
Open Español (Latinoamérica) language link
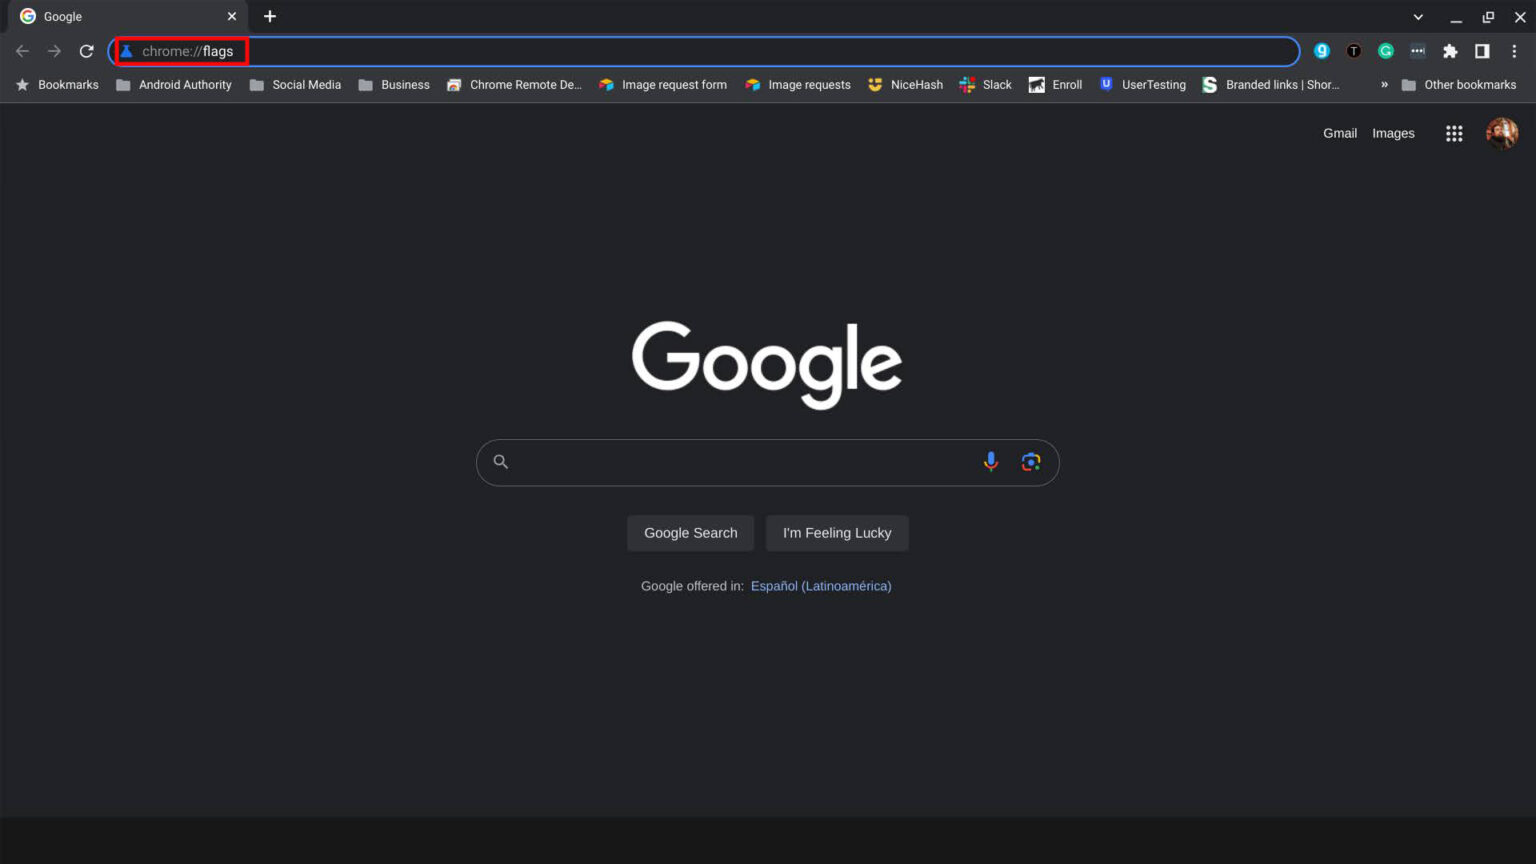click(x=820, y=585)
